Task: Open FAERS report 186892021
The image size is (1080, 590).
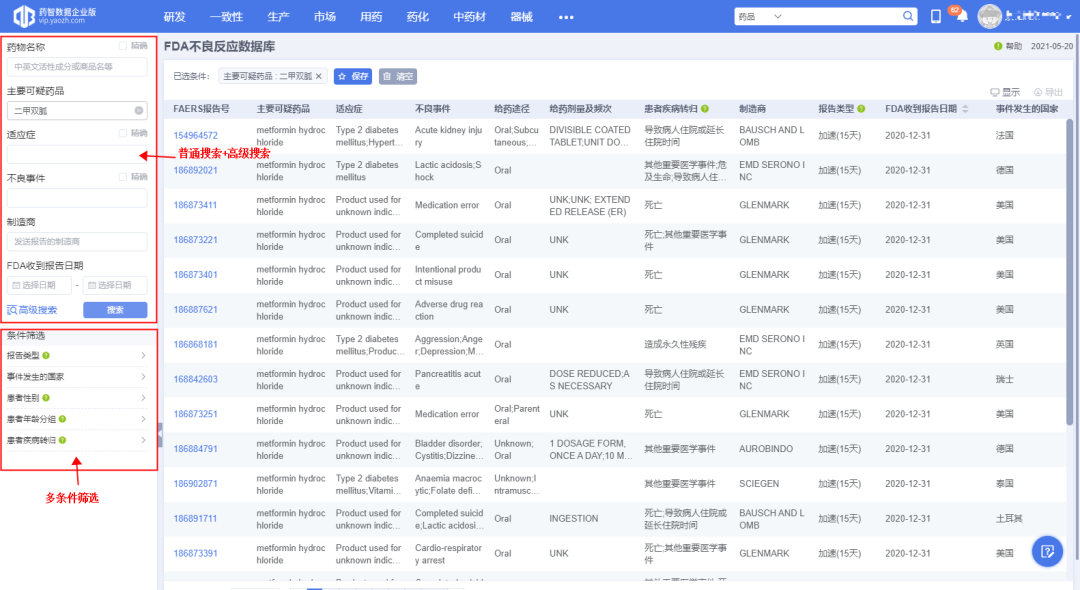Action: 196,170
